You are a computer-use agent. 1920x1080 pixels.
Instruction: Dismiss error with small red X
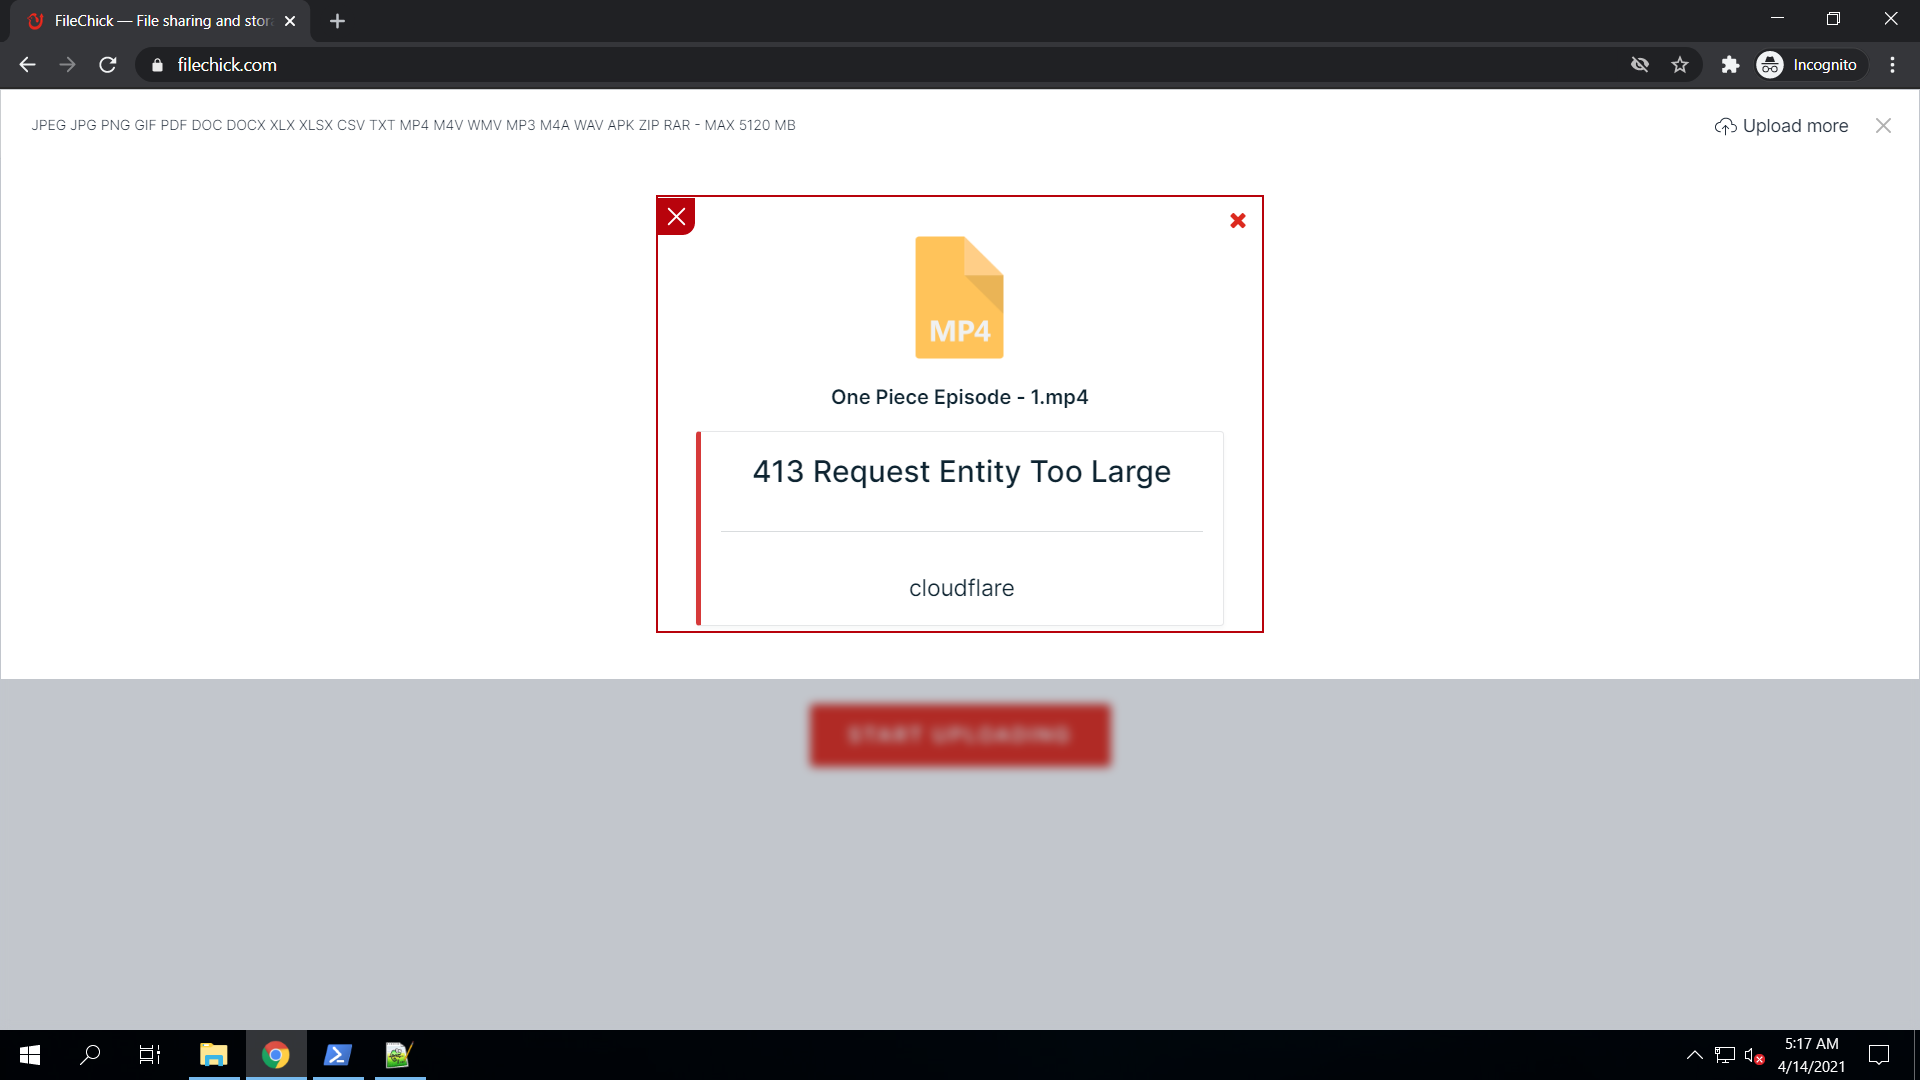point(1237,221)
